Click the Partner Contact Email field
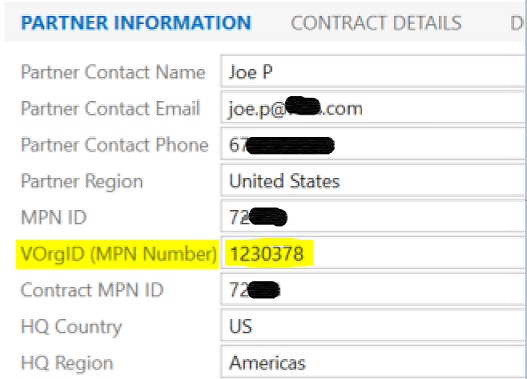Screen dimensions: 527x379 373,108
